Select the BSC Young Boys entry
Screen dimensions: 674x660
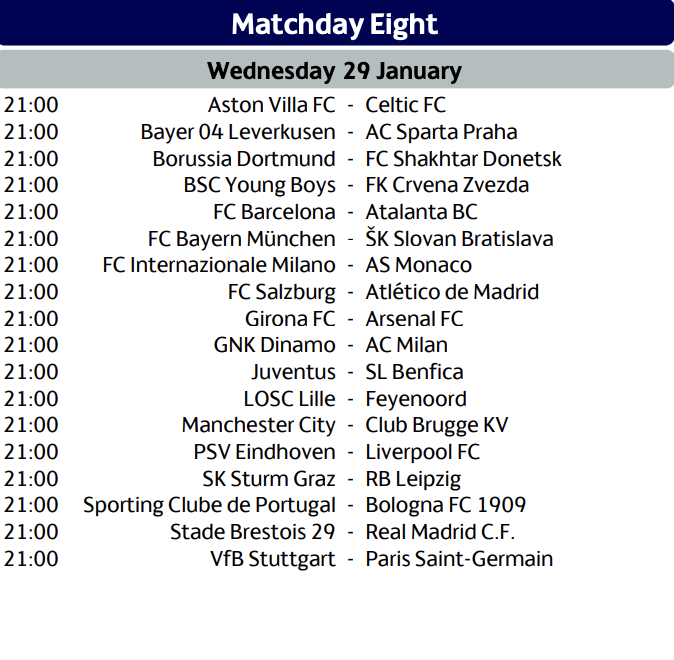[259, 185]
